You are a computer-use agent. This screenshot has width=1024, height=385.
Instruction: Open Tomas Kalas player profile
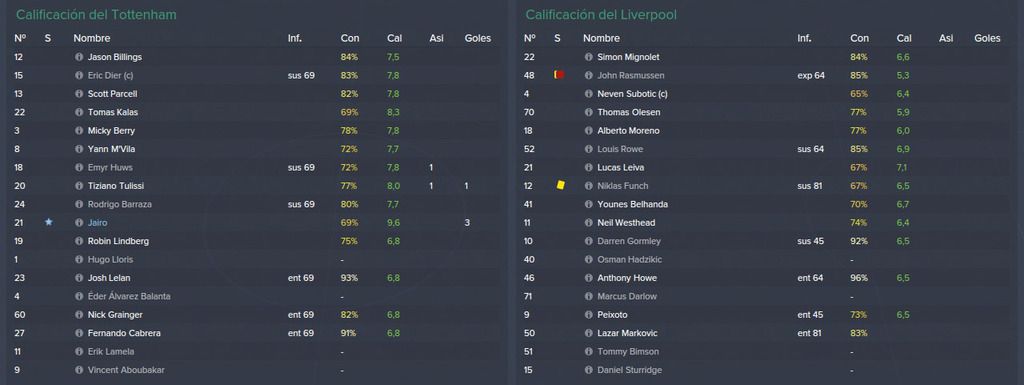coord(112,112)
